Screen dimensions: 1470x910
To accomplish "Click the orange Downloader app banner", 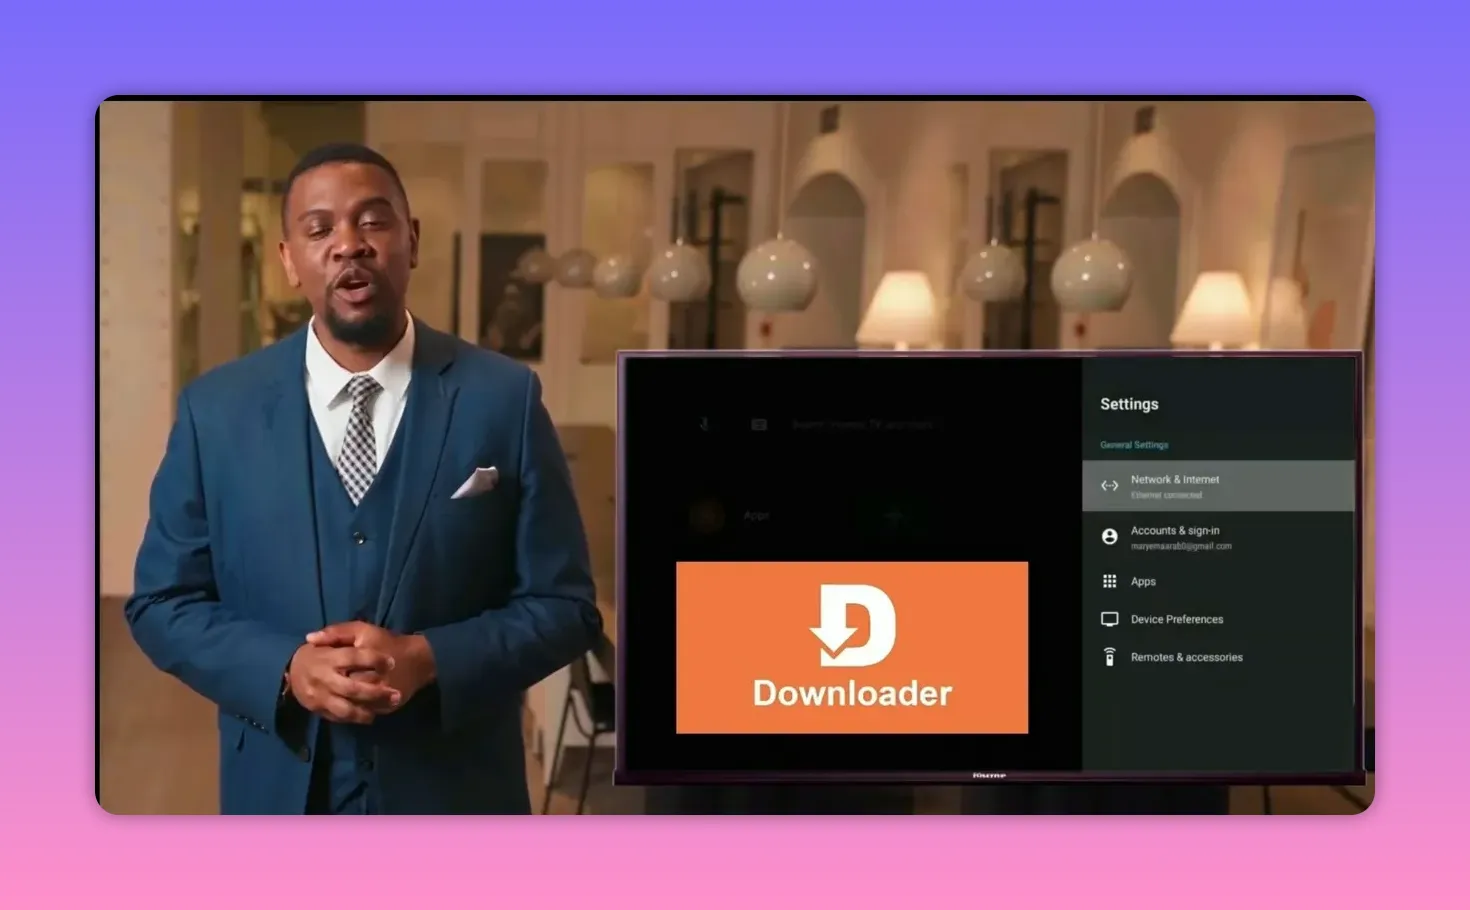I will click(x=852, y=647).
